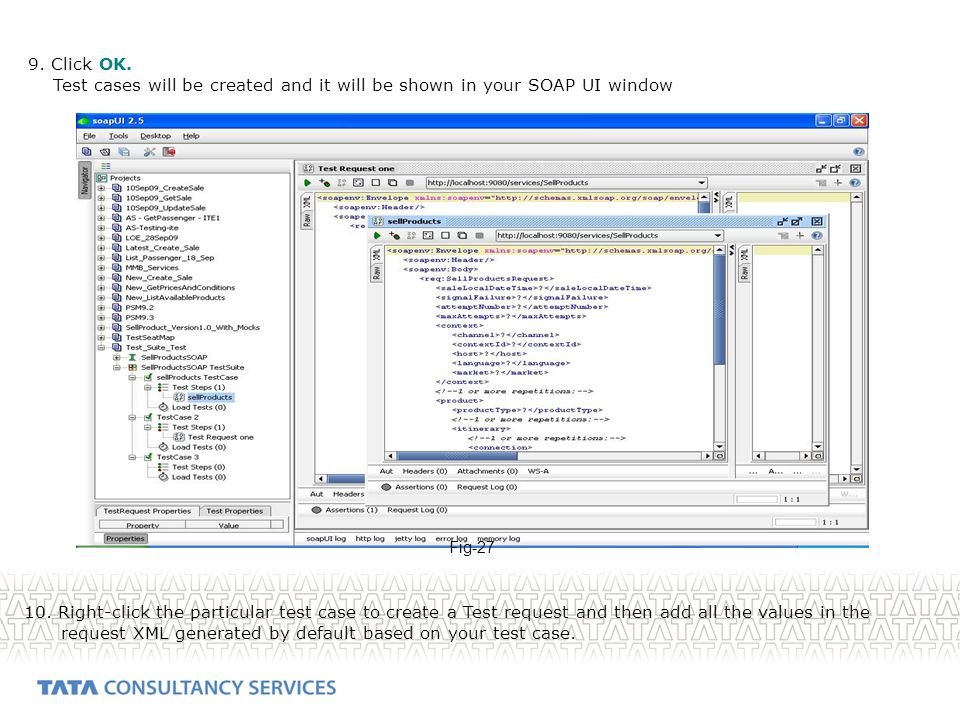
Task: Click scroll-down arrow in sellProducts request editor
Action: coord(719,447)
